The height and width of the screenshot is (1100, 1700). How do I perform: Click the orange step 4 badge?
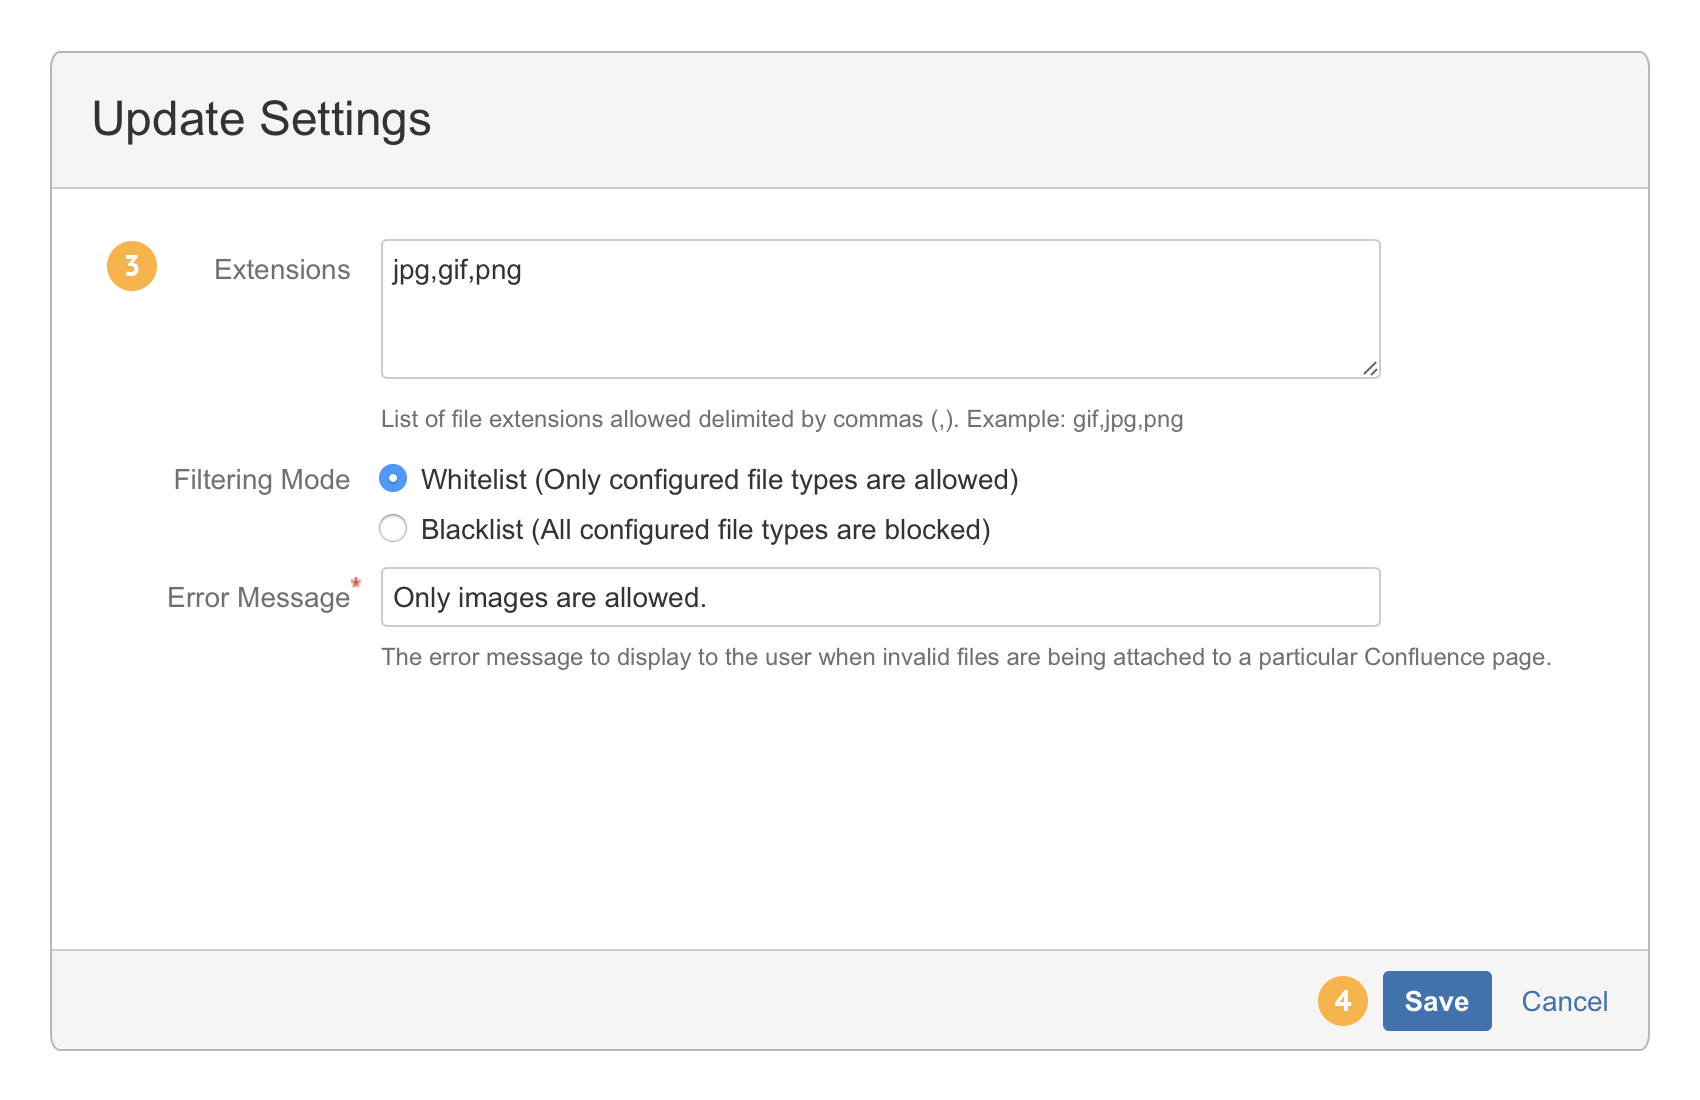point(1344,1001)
